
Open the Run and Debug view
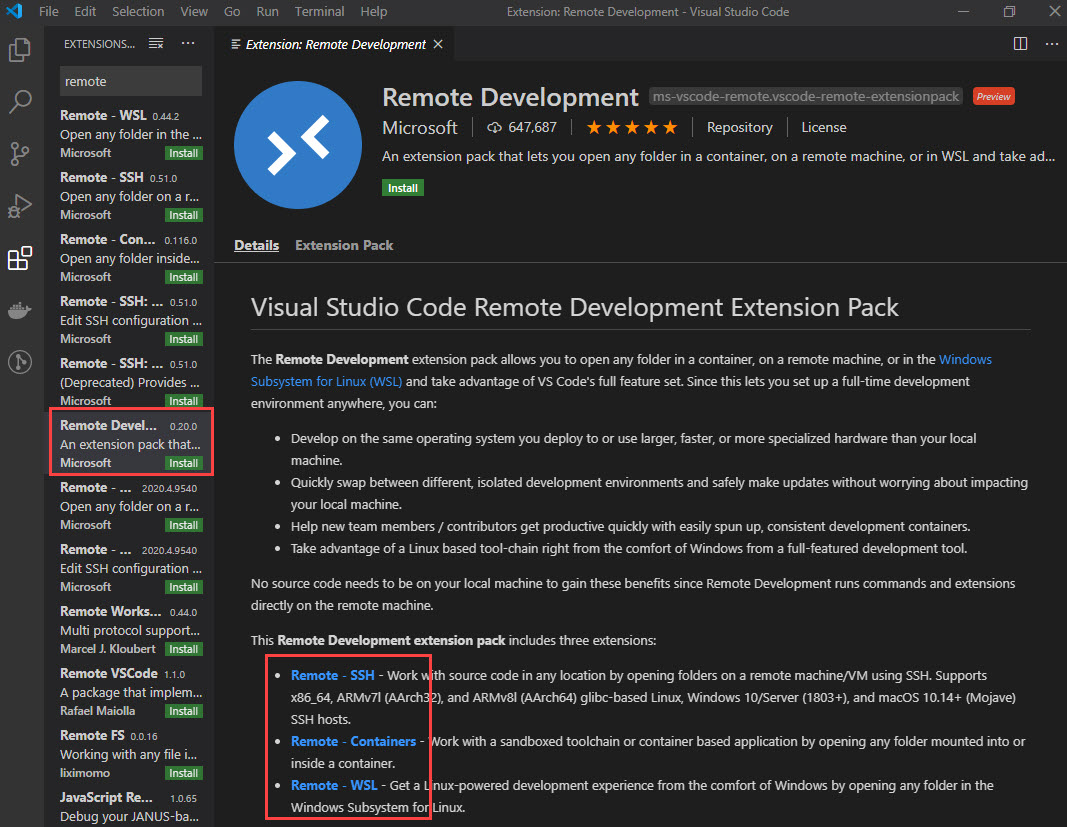pyautogui.click(x=20, y=206)
